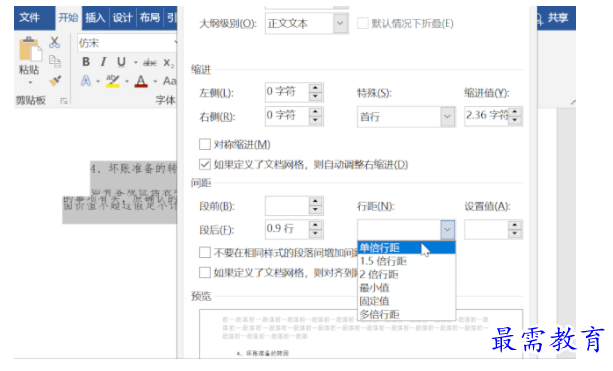The width and height of the screenshot is (613, 371).
Task: Open clipboard pane launcher
Action: click(63, 101)
